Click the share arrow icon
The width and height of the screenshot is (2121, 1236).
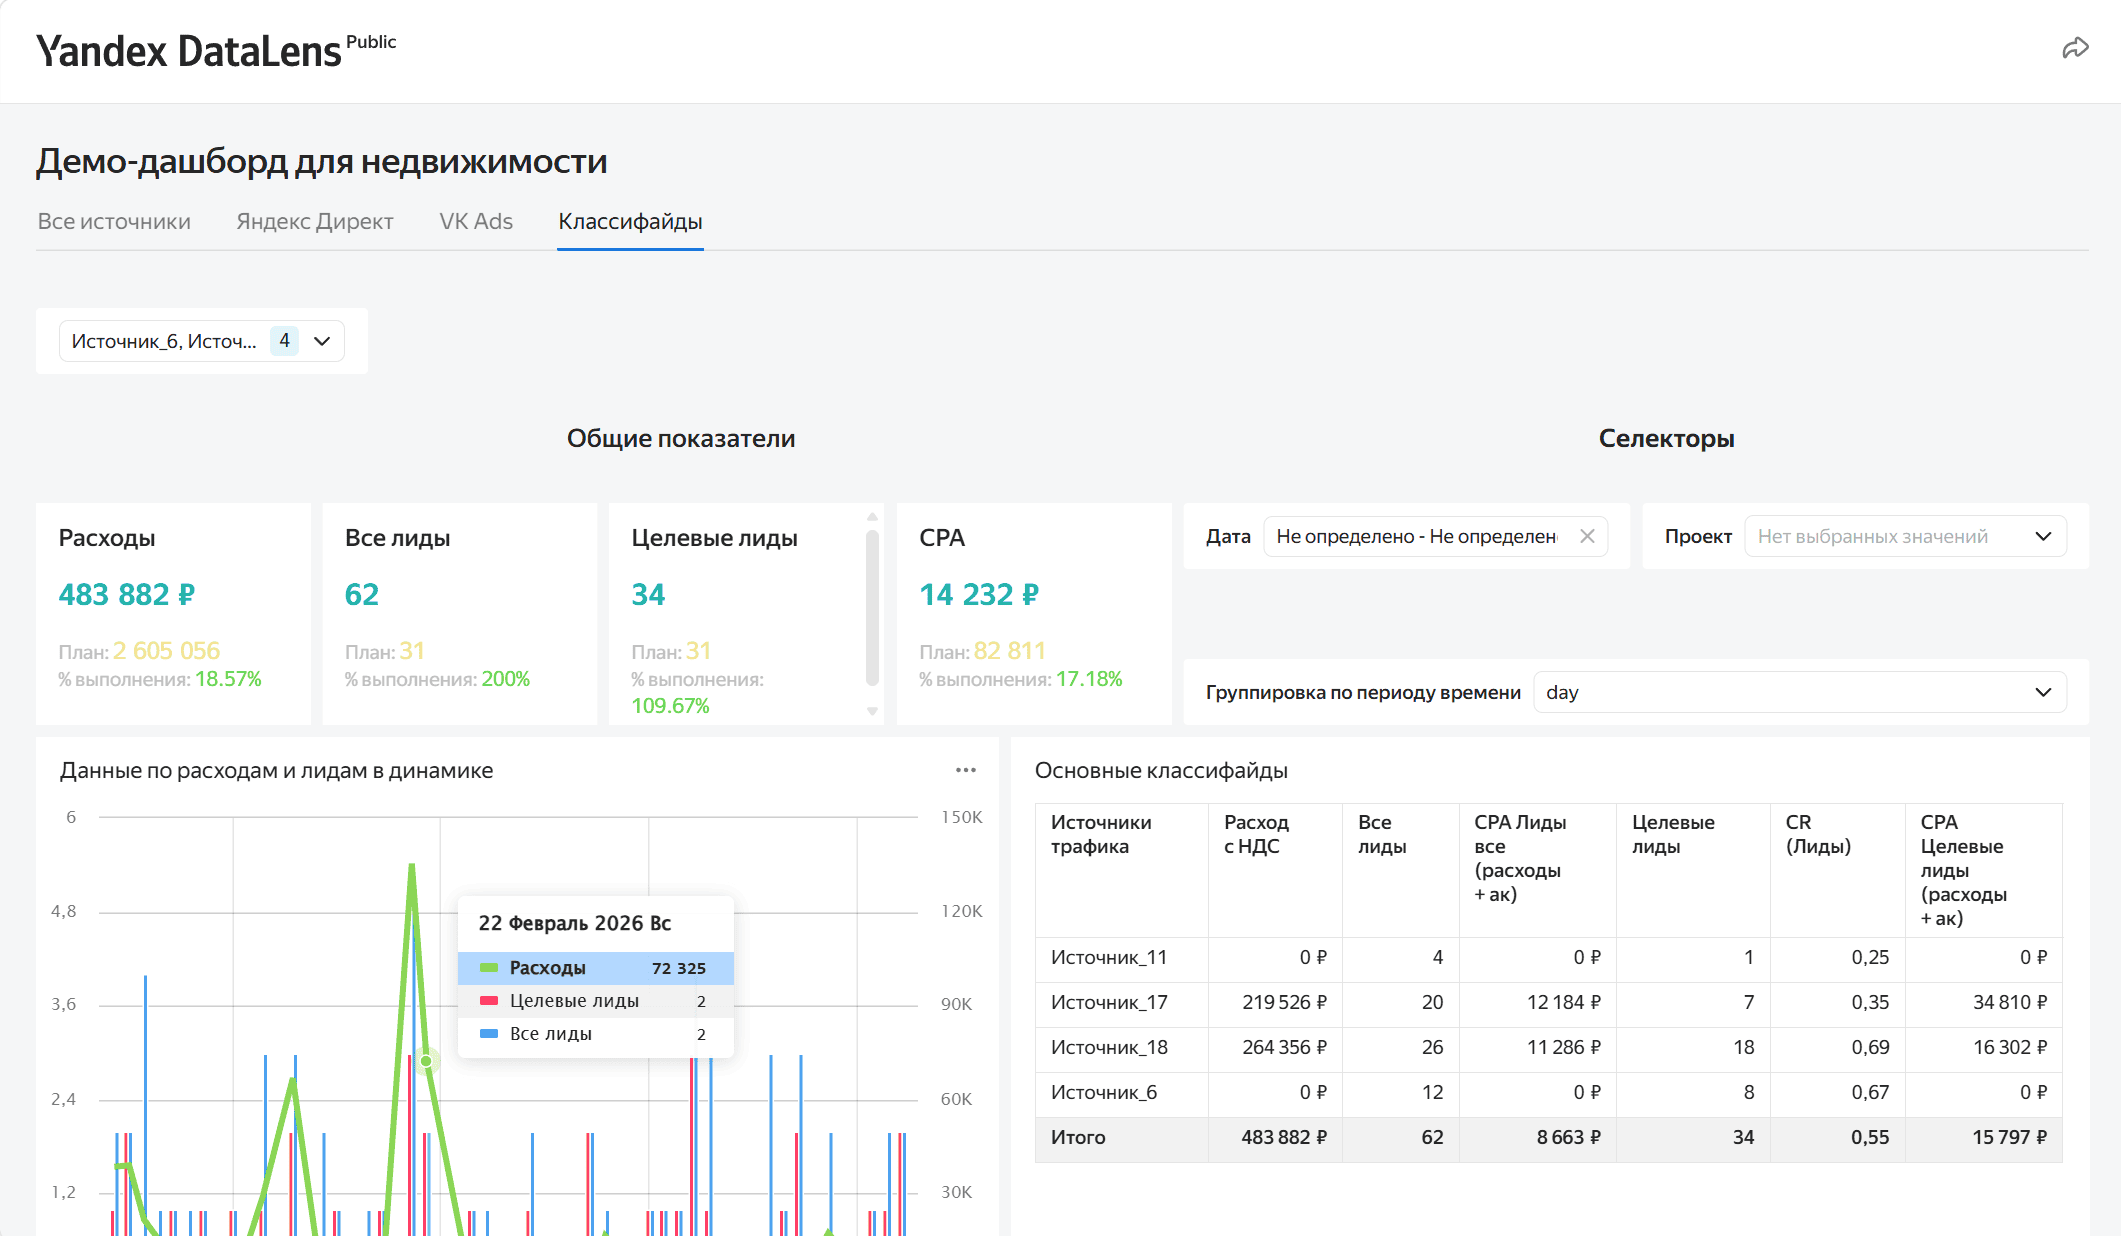coord(2075,48)
